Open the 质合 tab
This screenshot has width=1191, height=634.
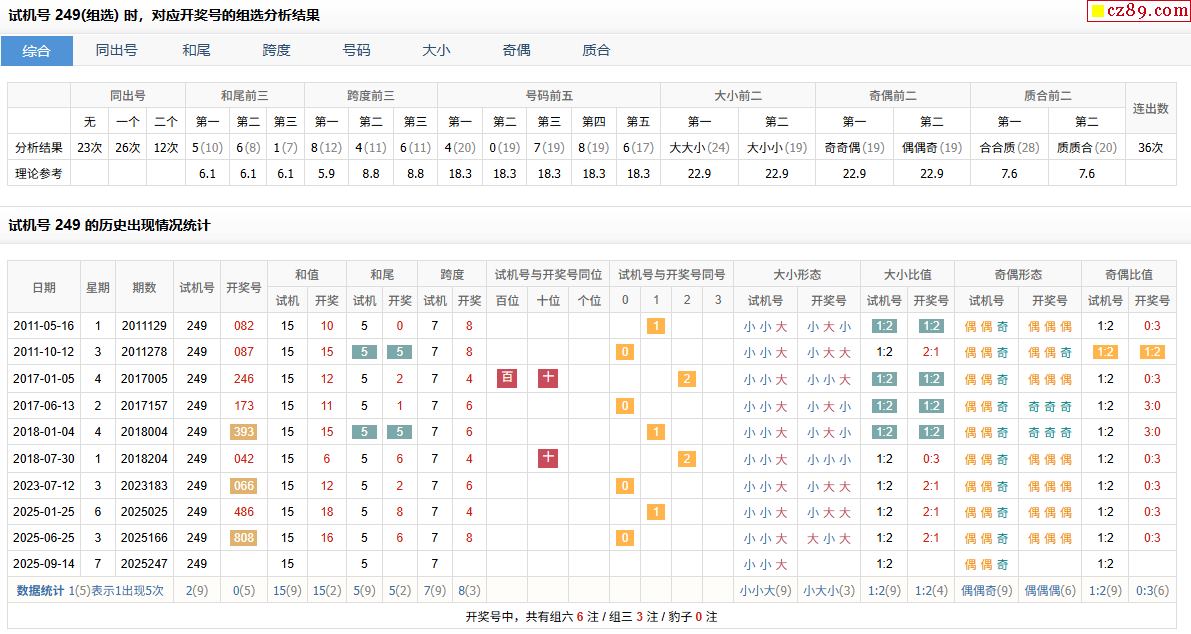(x=596, y=51)
